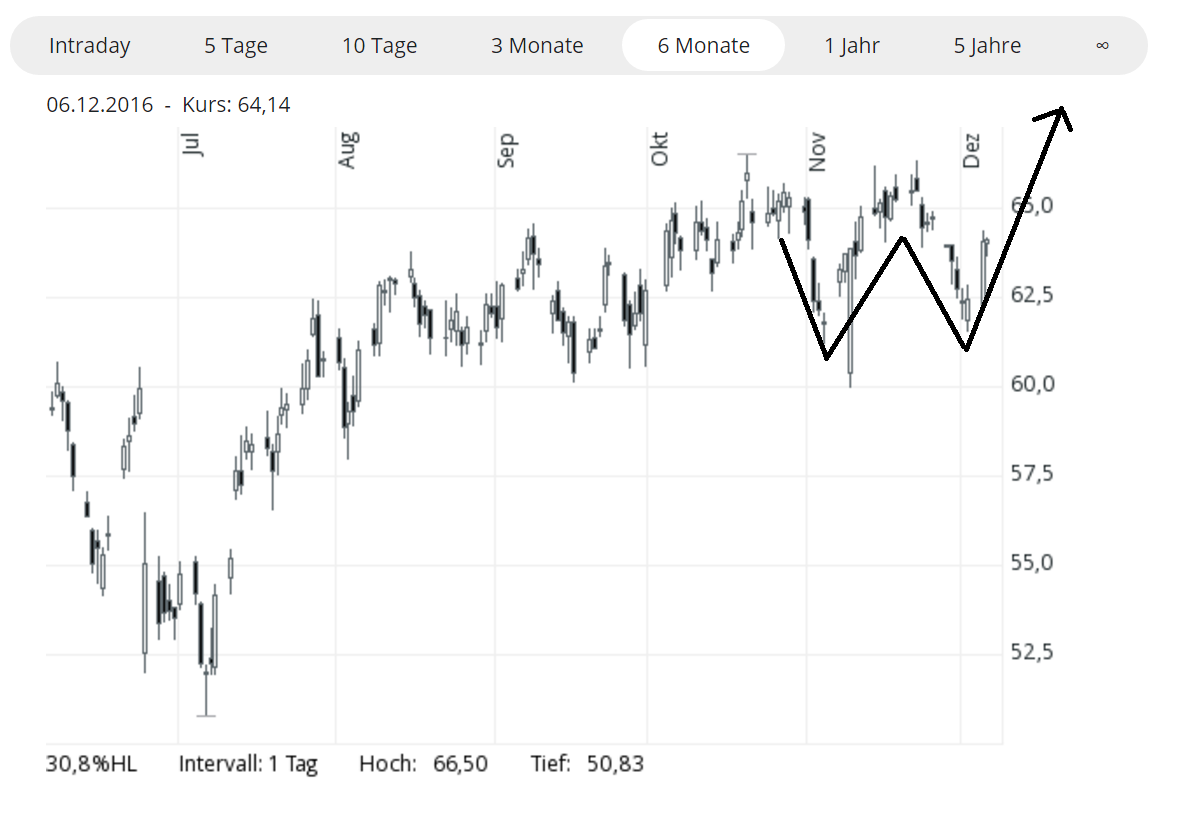
Task: Show the maximum range with infinity symbol
Action: click(x=1102, y=46)
